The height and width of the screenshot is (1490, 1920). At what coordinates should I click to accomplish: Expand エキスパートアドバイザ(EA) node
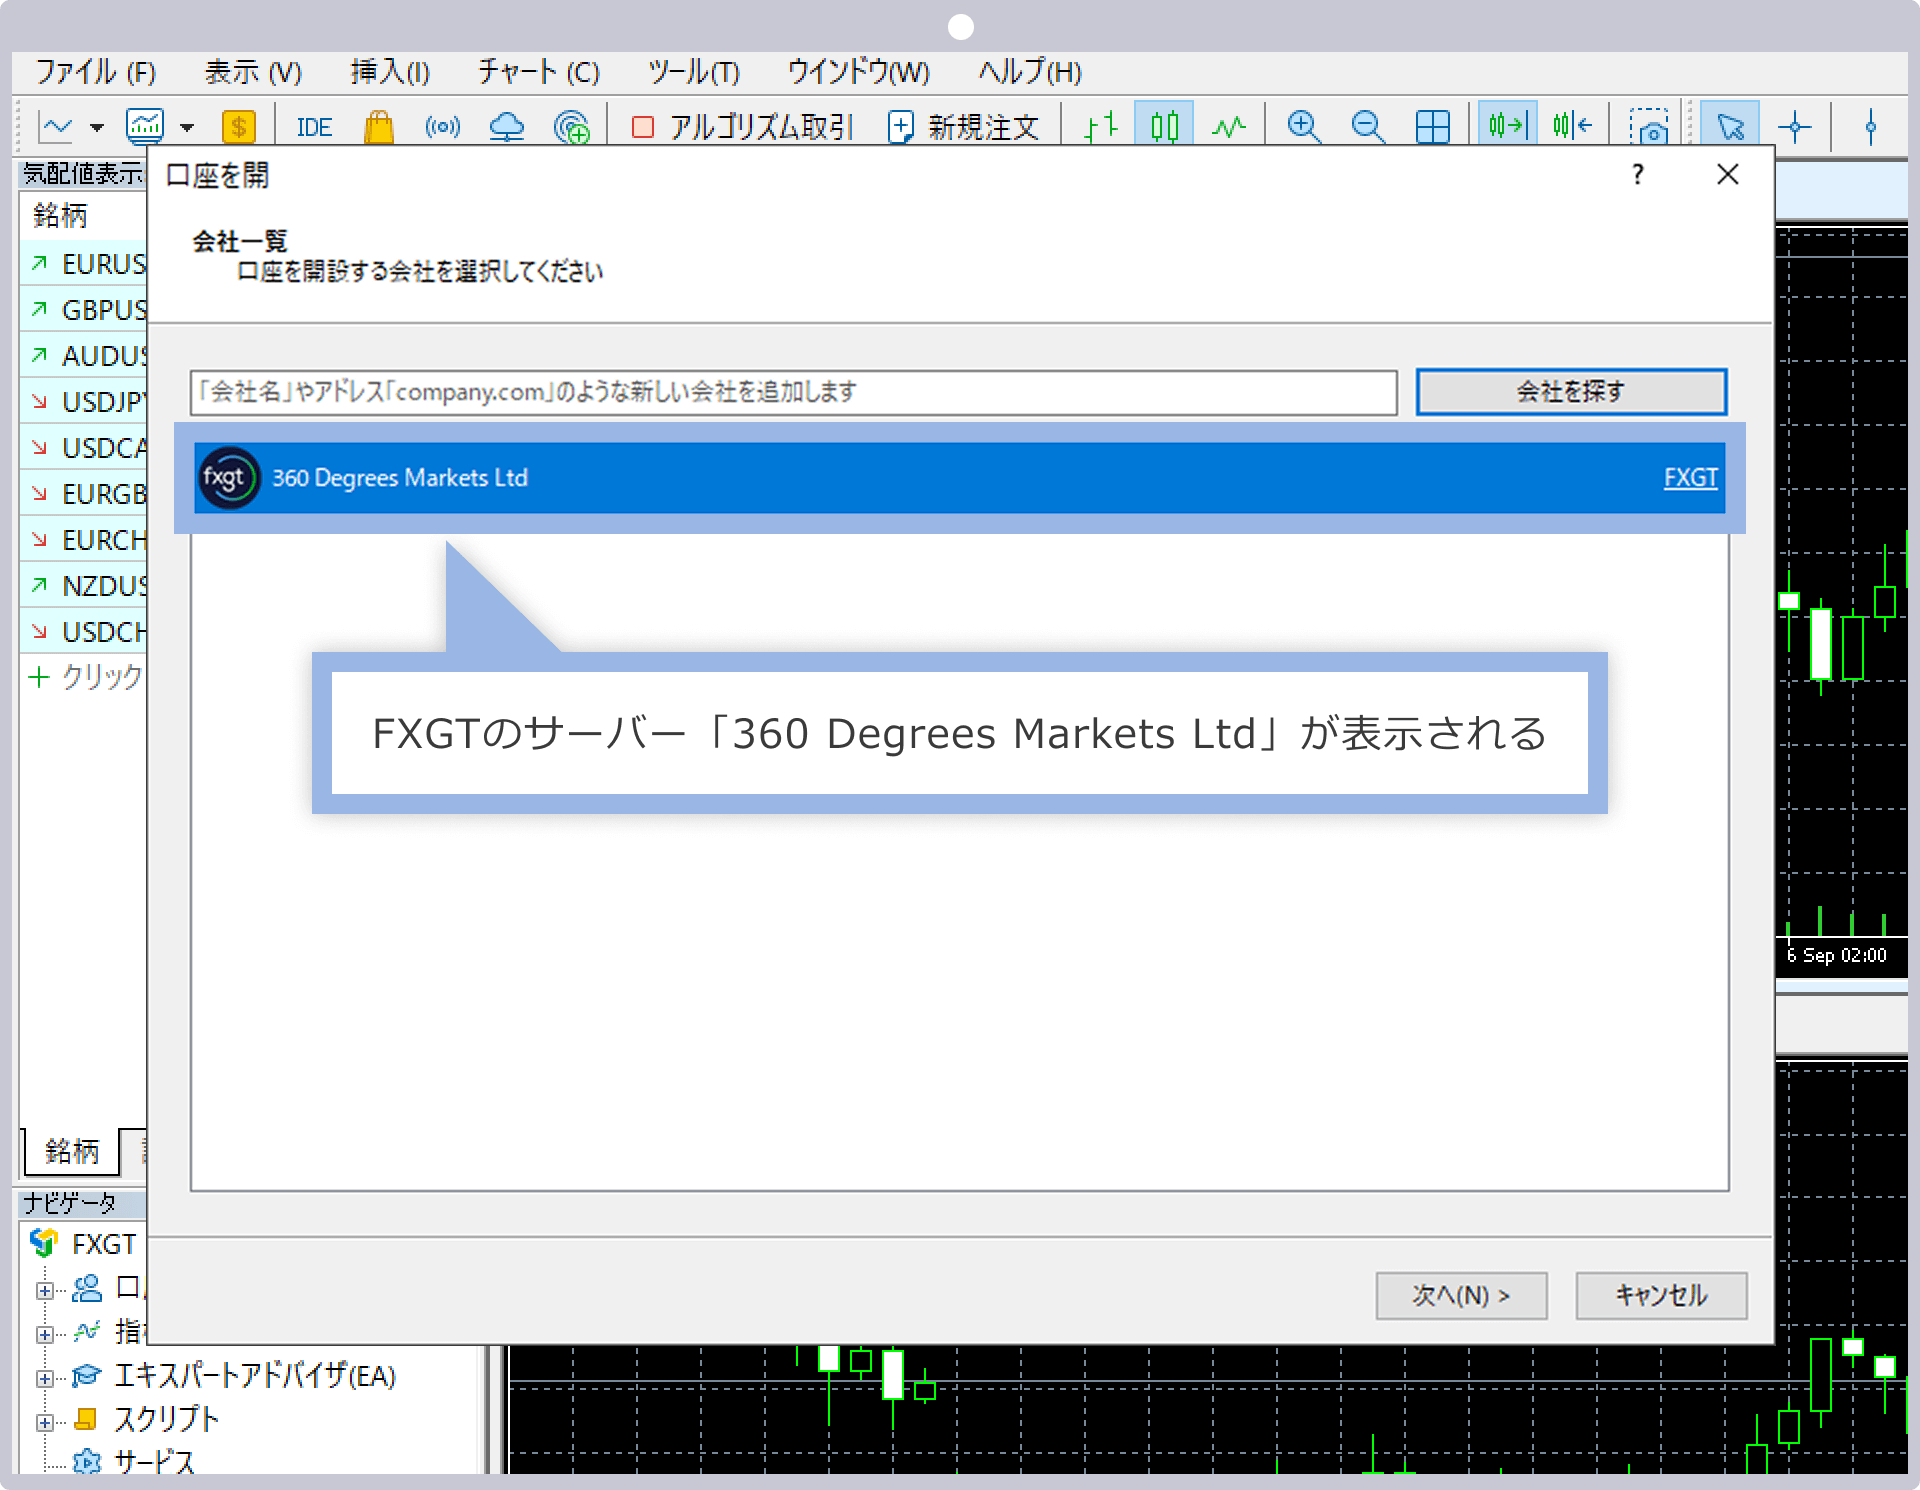pos(44,1378)
